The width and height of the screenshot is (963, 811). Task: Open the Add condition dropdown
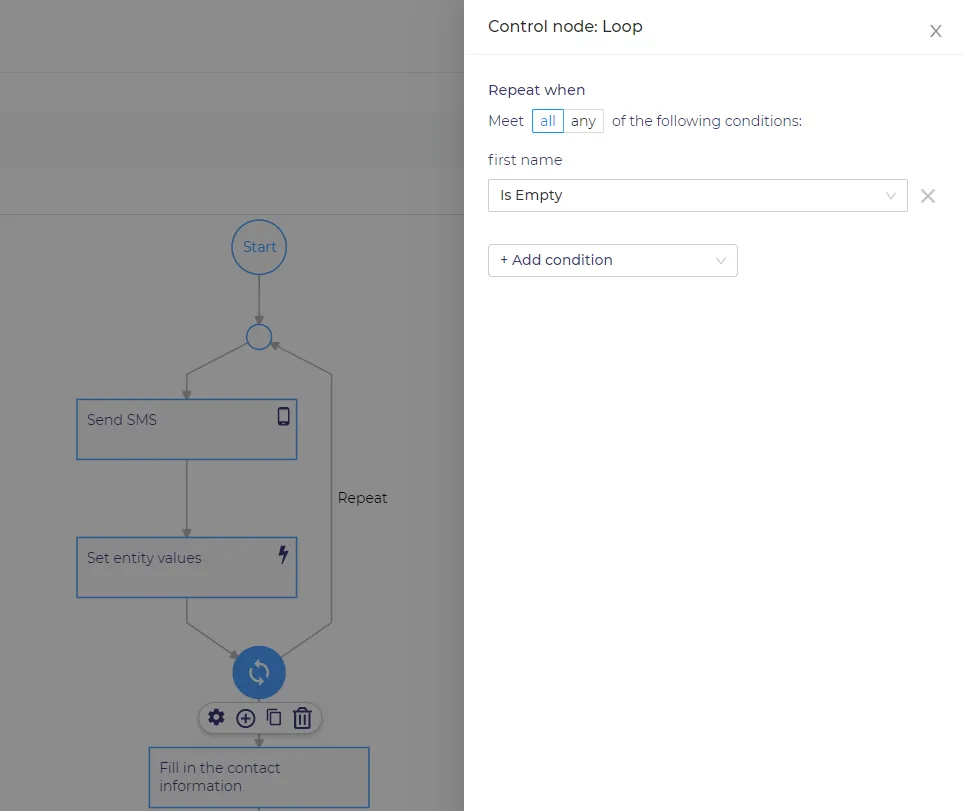coord(613,260)
